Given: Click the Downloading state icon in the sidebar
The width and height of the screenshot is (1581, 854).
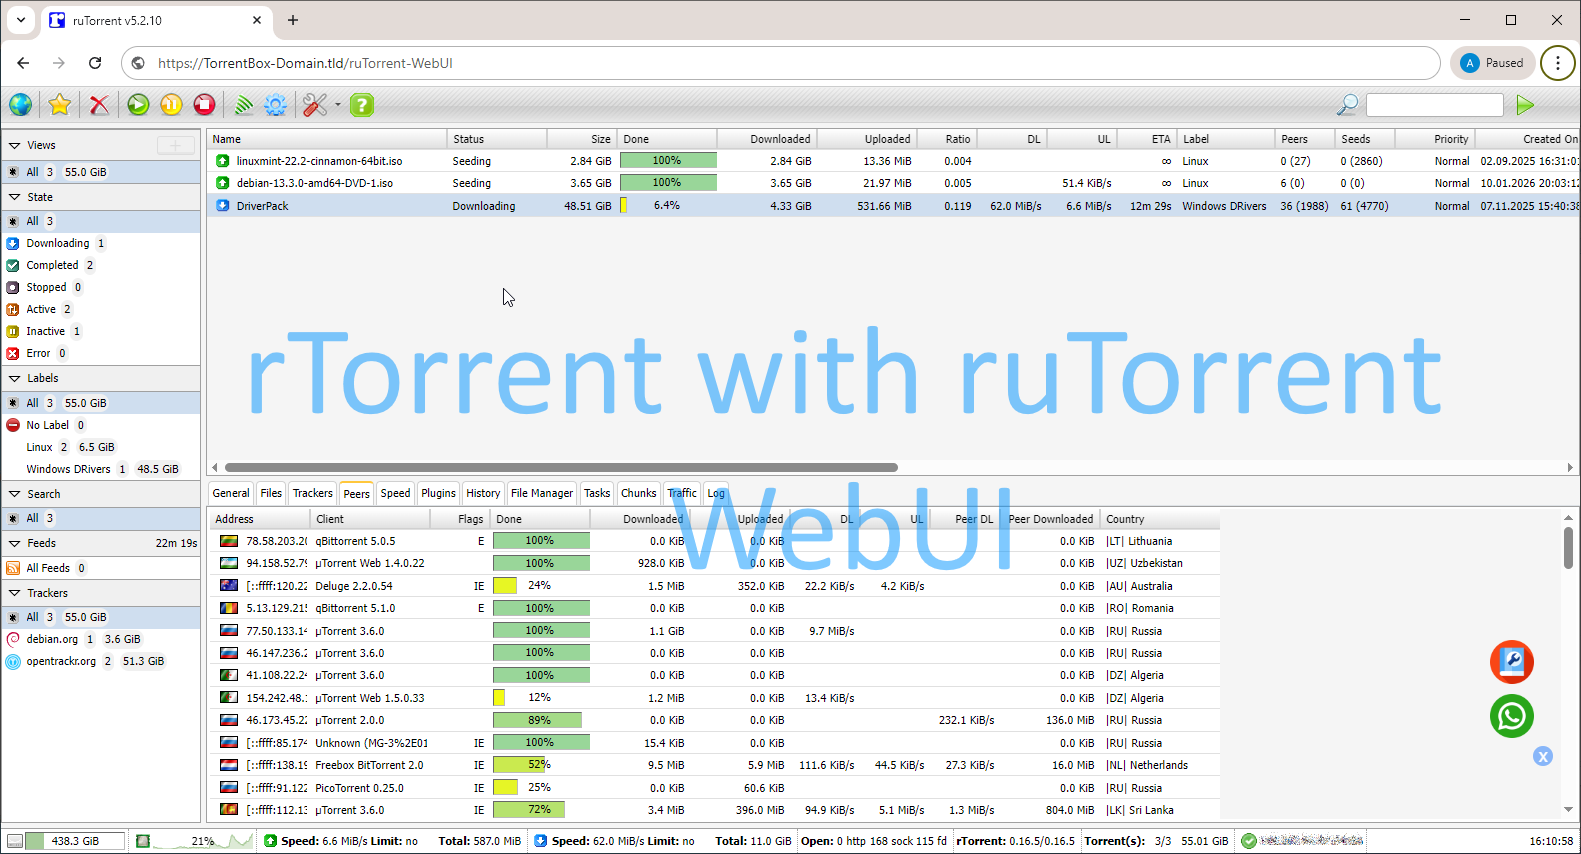Looking at the screenshot, I should click(x=13, y=243).
